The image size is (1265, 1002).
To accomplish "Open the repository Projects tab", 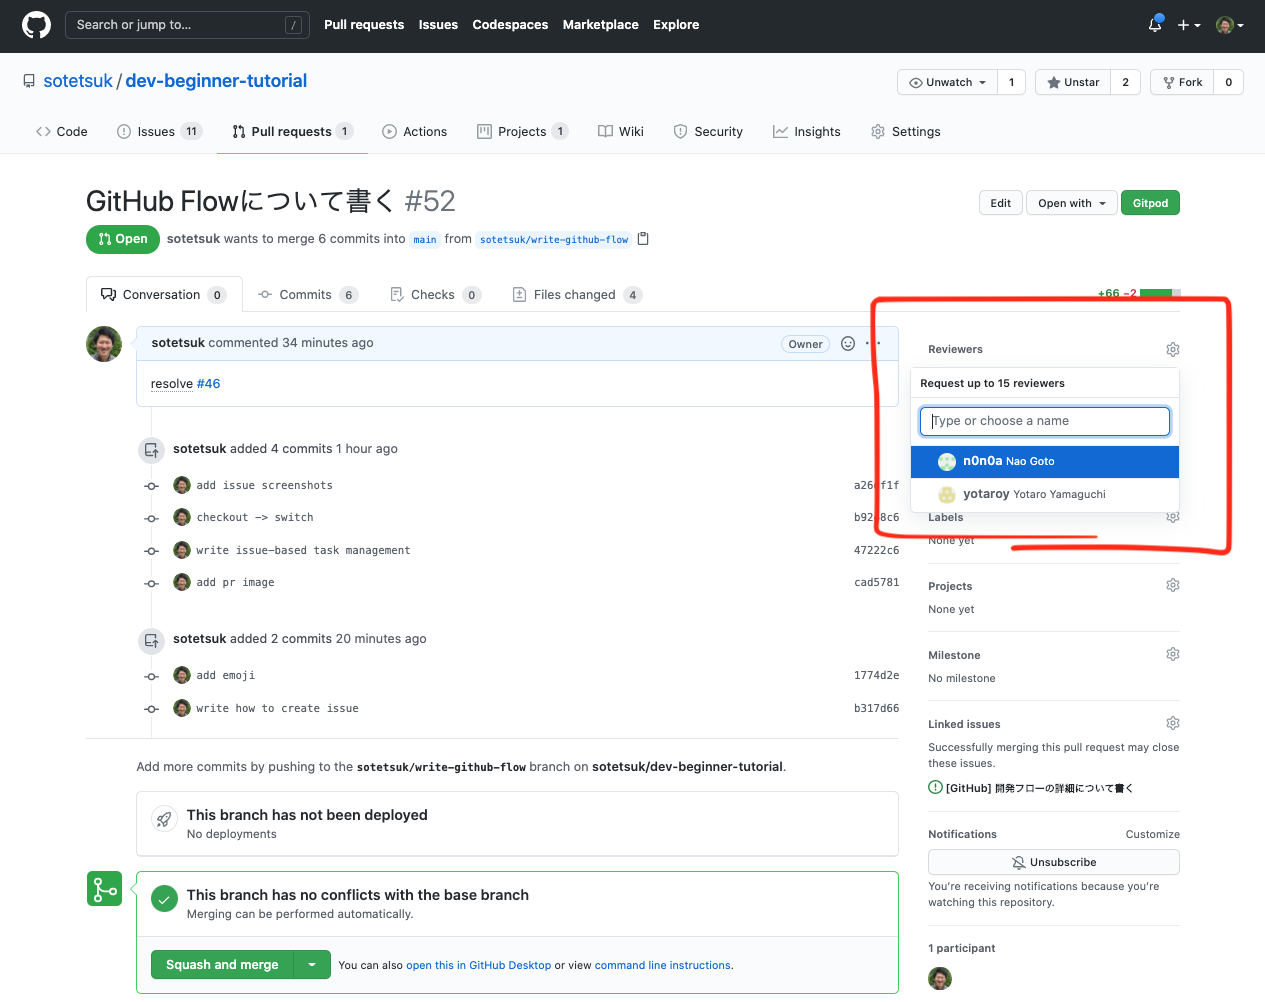I will pos(523,131).
